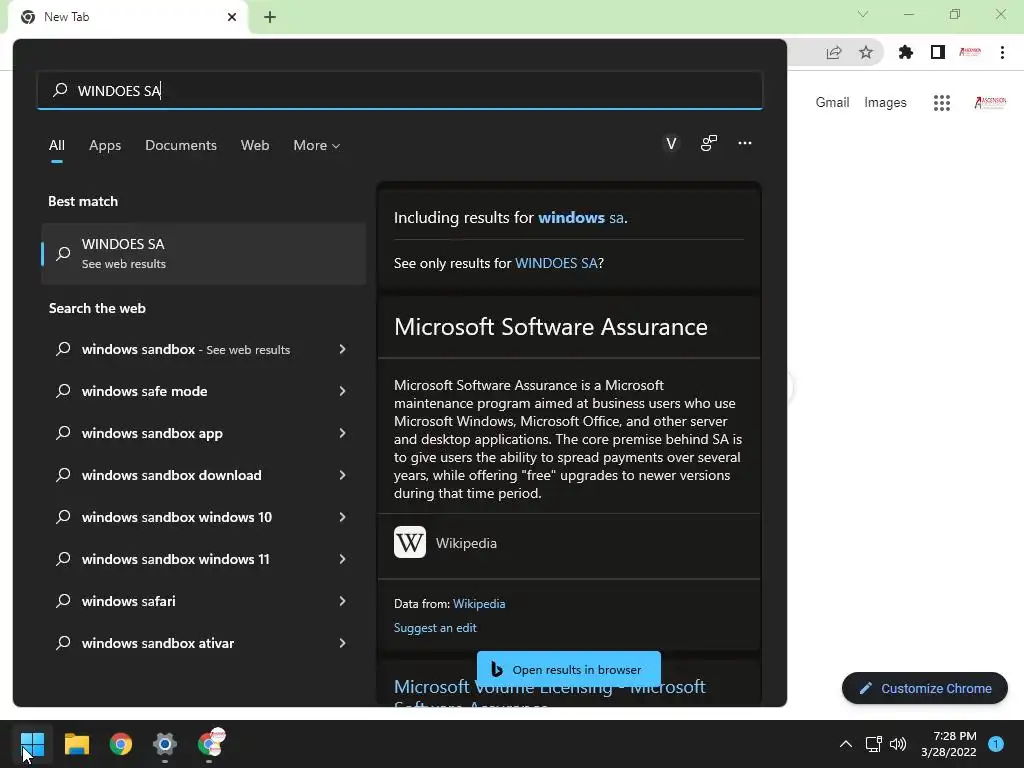Click Open results in browser button

point(569,669)
